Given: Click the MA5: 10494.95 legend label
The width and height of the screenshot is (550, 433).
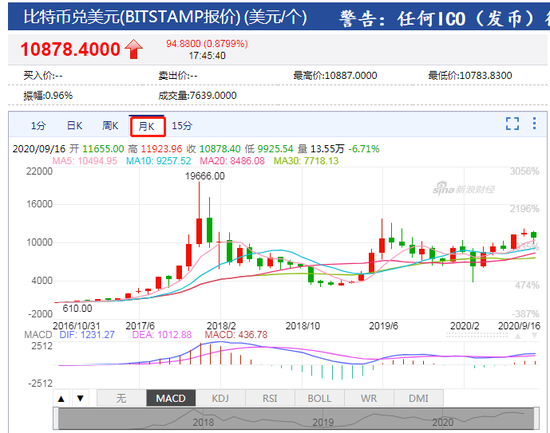Looking at the screenshot, I should 85,161.
